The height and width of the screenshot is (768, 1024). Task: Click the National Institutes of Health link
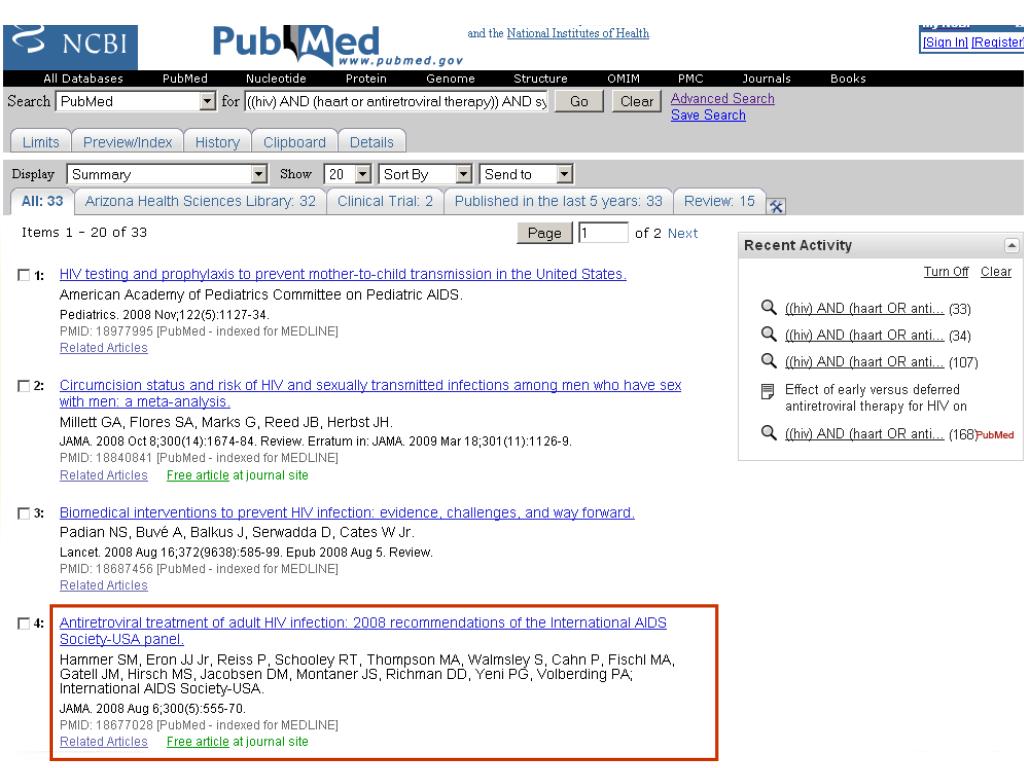(577, 33)
